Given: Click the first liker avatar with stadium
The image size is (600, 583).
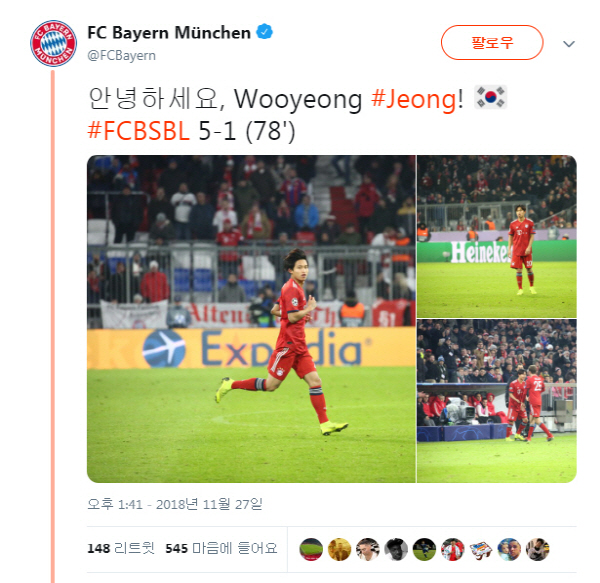Looking at the screenshot, I should tap(311, 549).
